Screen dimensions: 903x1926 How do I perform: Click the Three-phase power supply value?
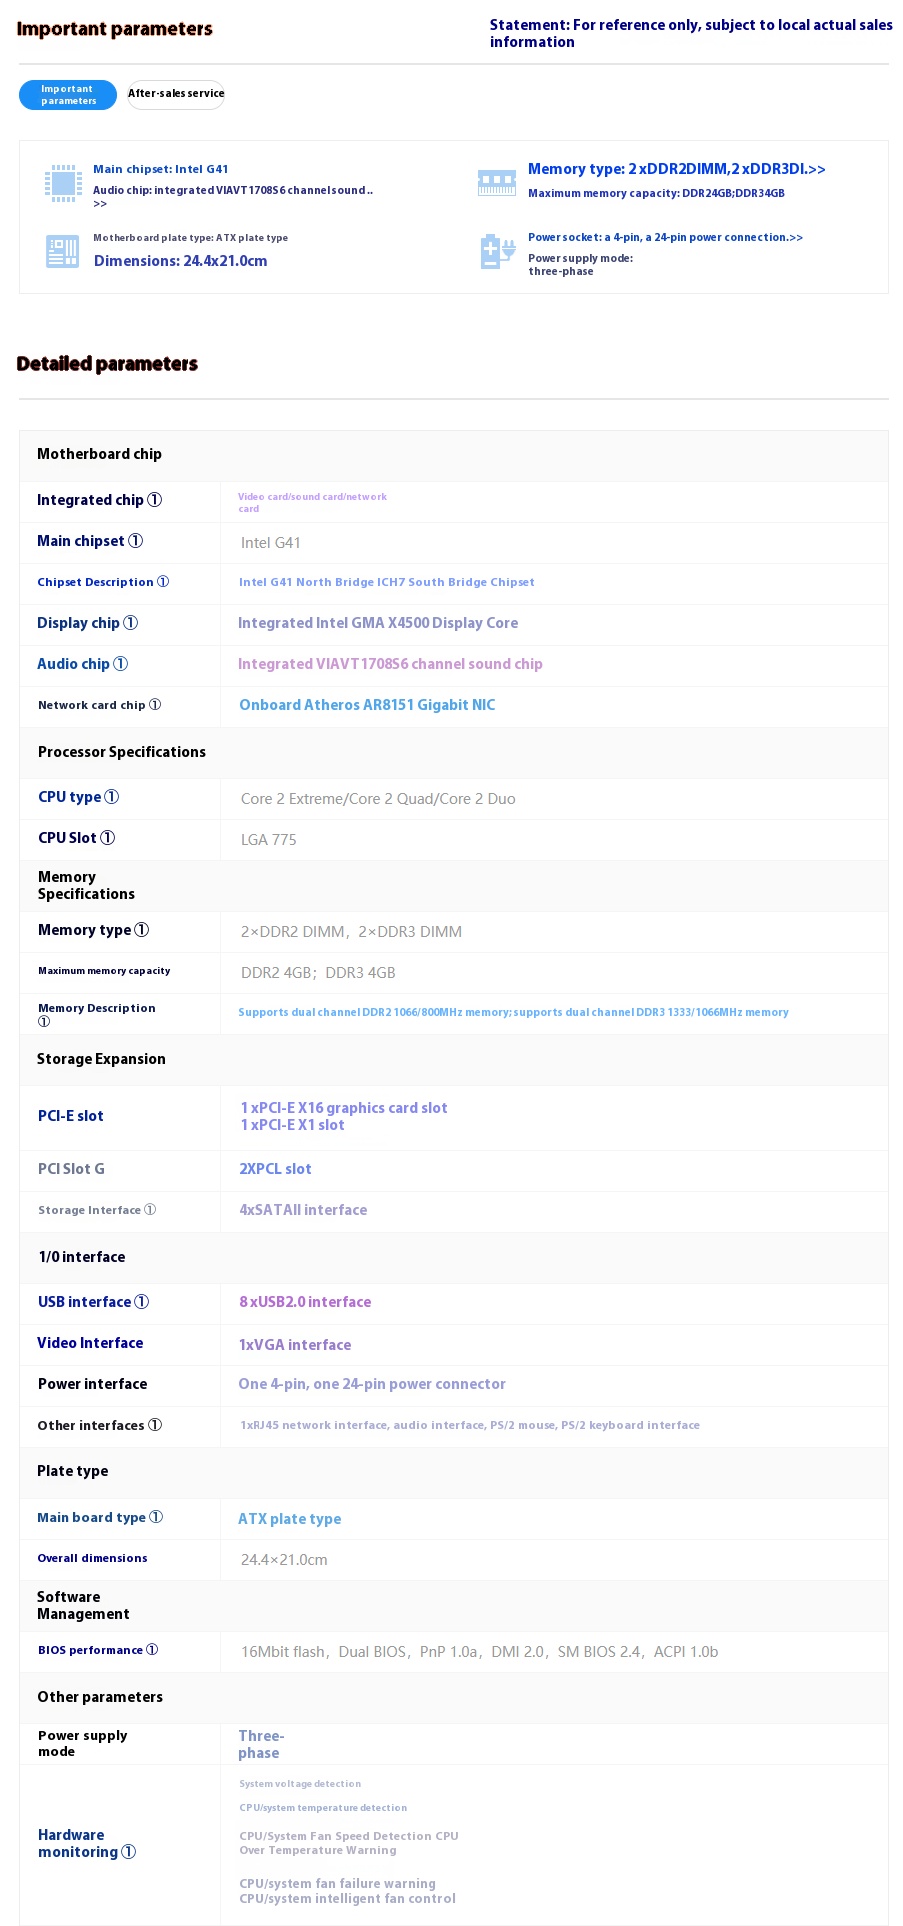click(261, 1744)
